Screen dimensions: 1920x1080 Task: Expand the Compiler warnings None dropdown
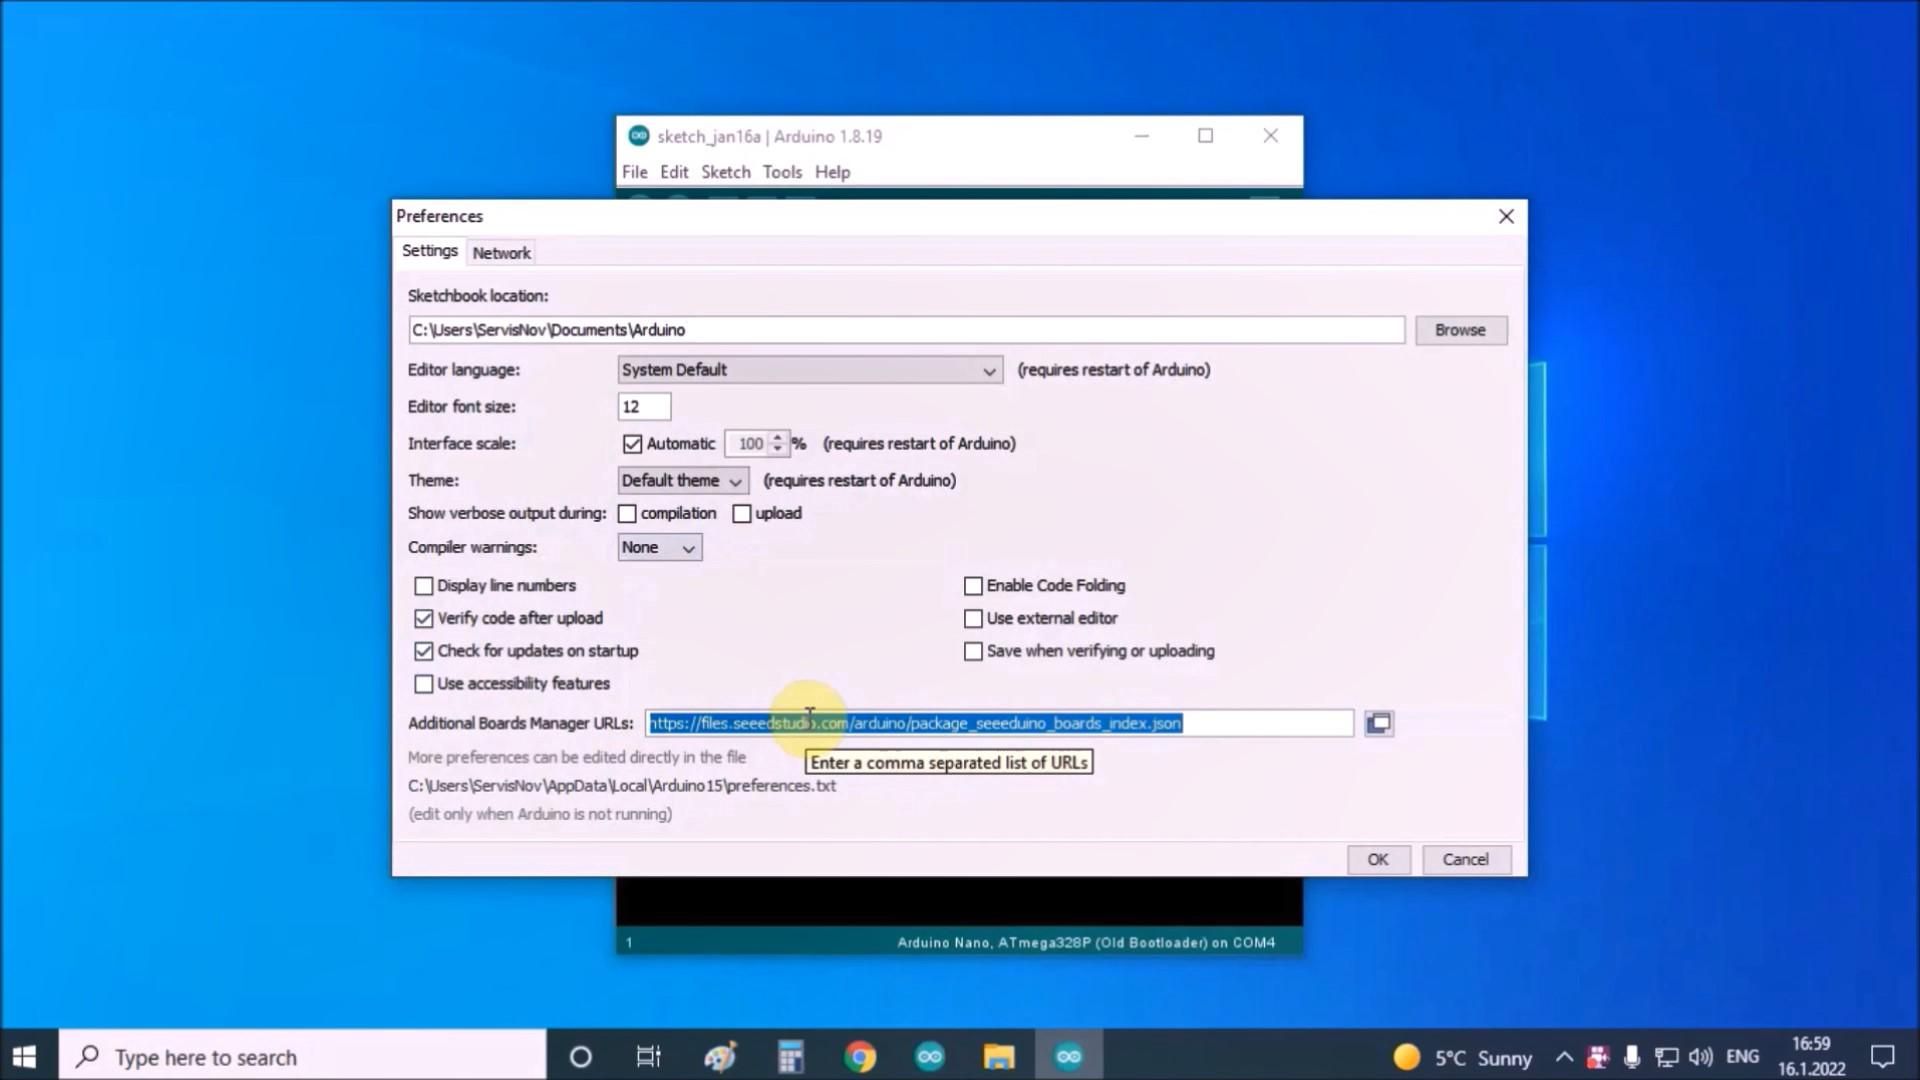pyautogui.click(x=659, y=548)
